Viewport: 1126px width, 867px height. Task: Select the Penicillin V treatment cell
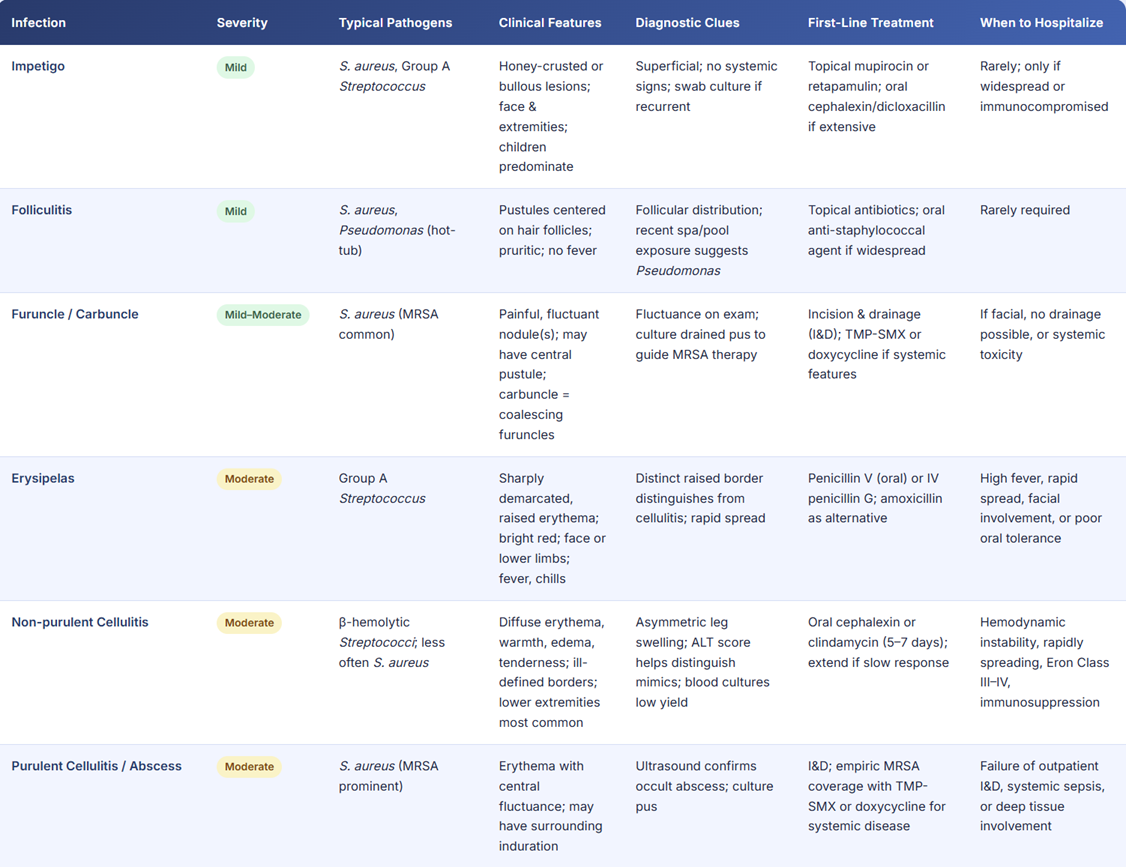(x=873, y=498)
